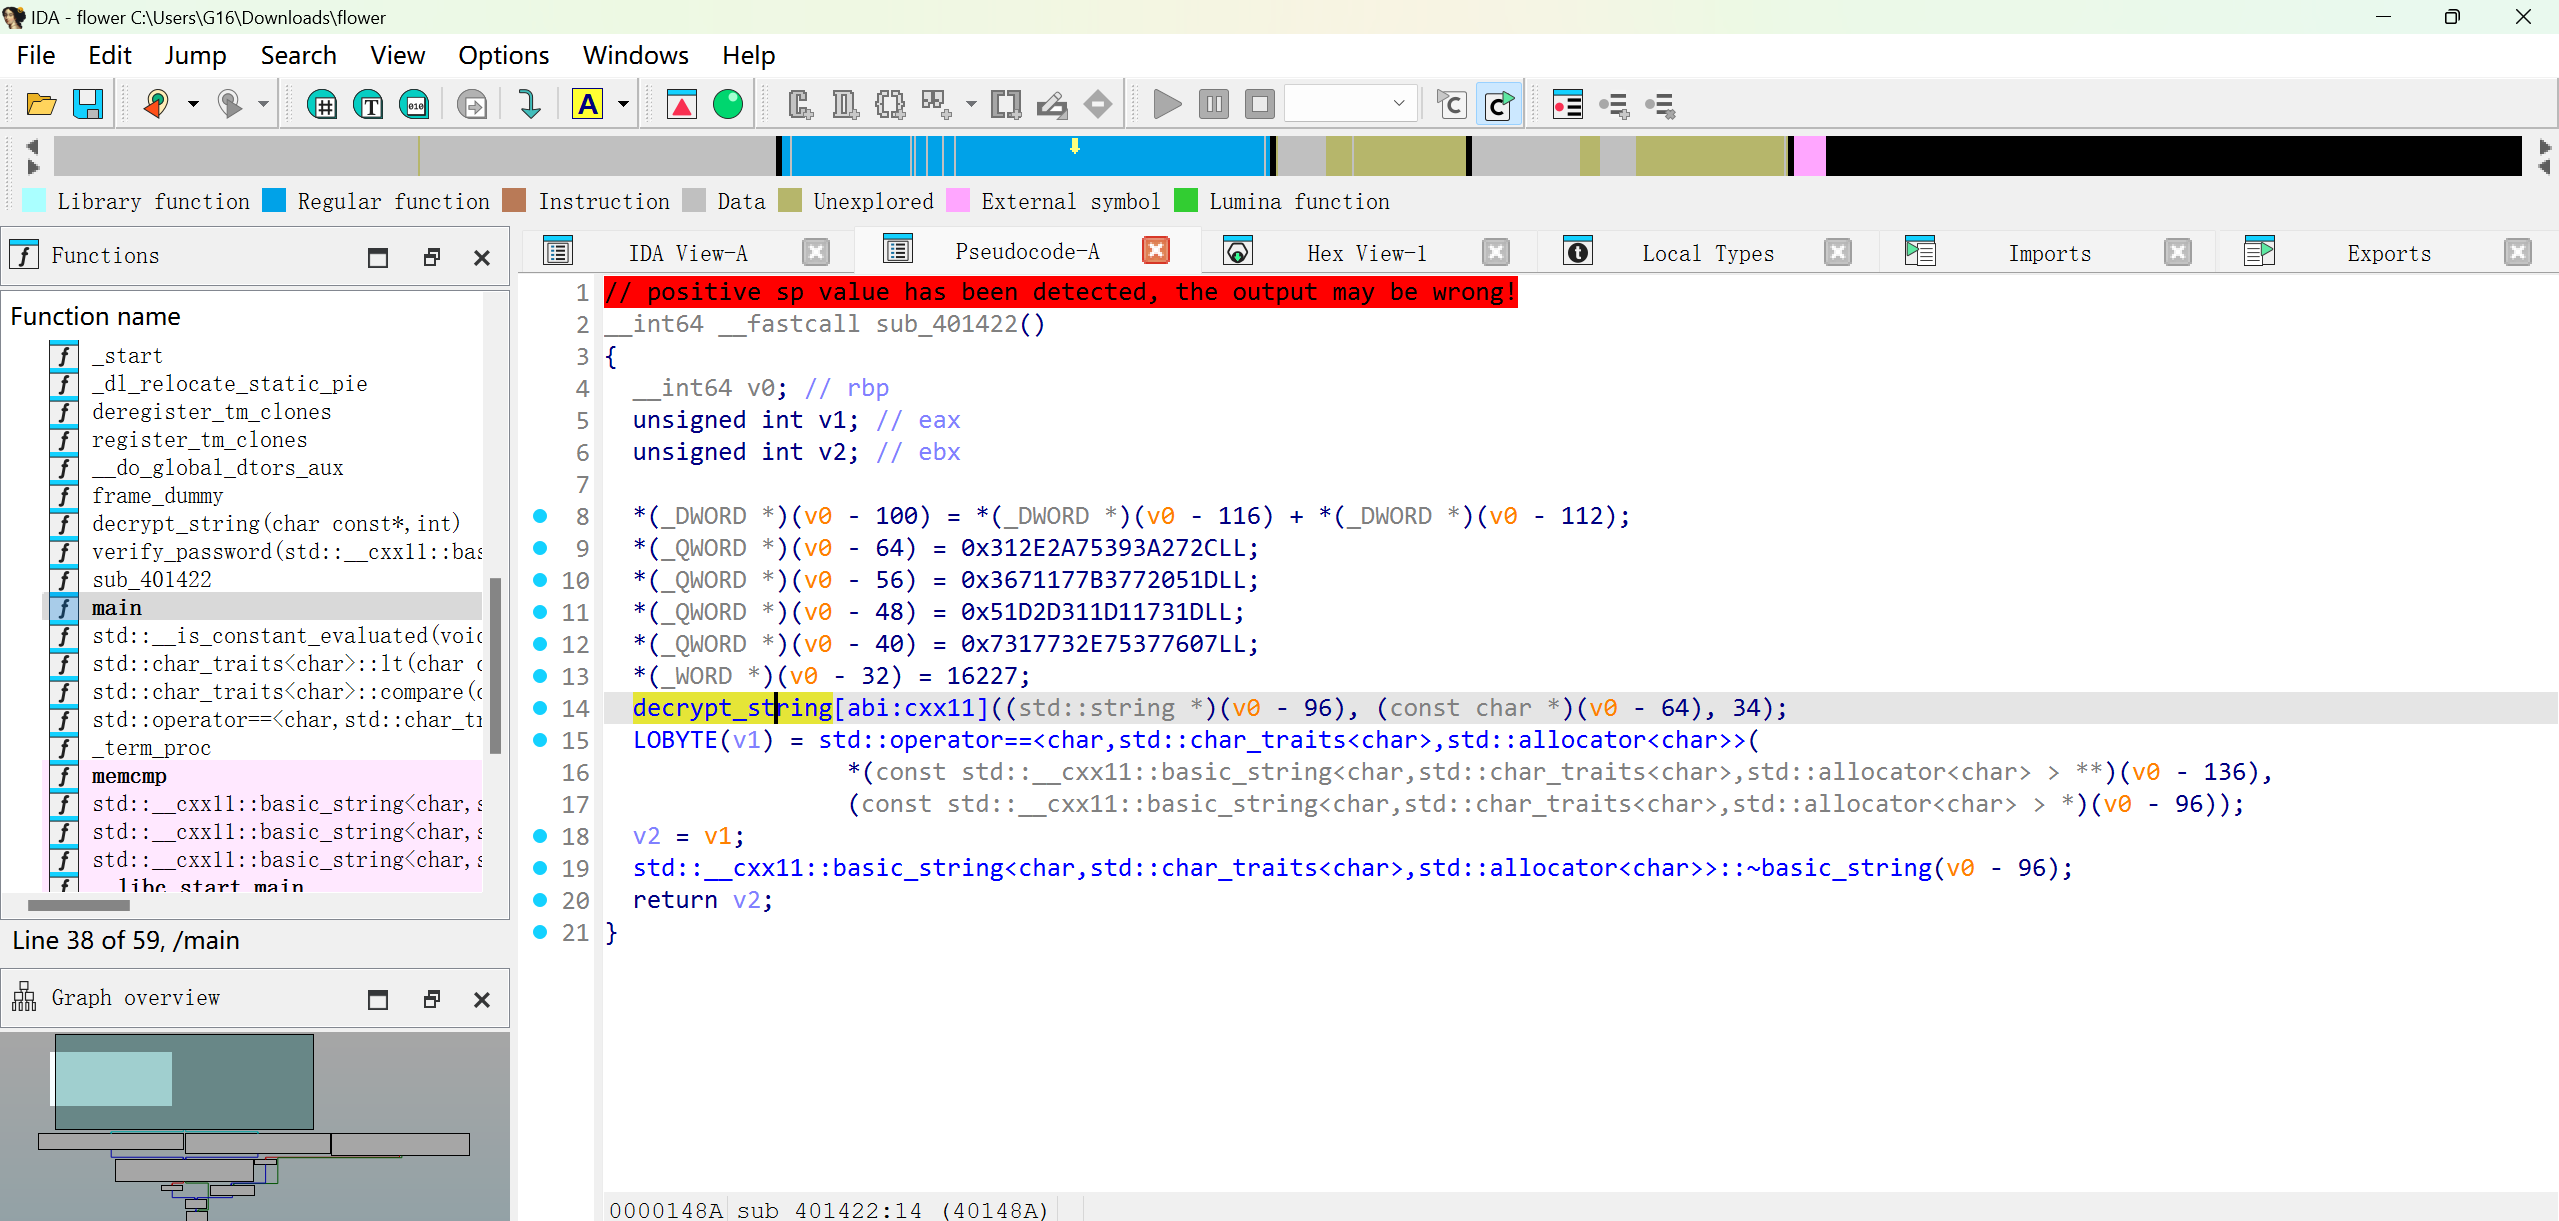Open the Search menu

point(298,55)
